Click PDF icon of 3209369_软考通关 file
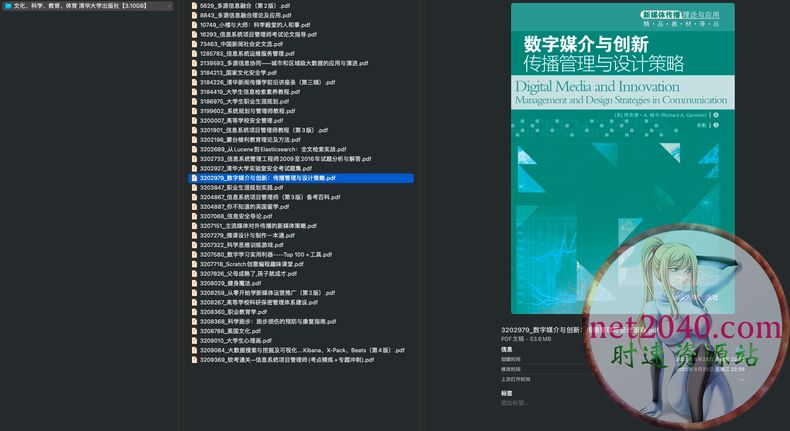 pos(195,360)
